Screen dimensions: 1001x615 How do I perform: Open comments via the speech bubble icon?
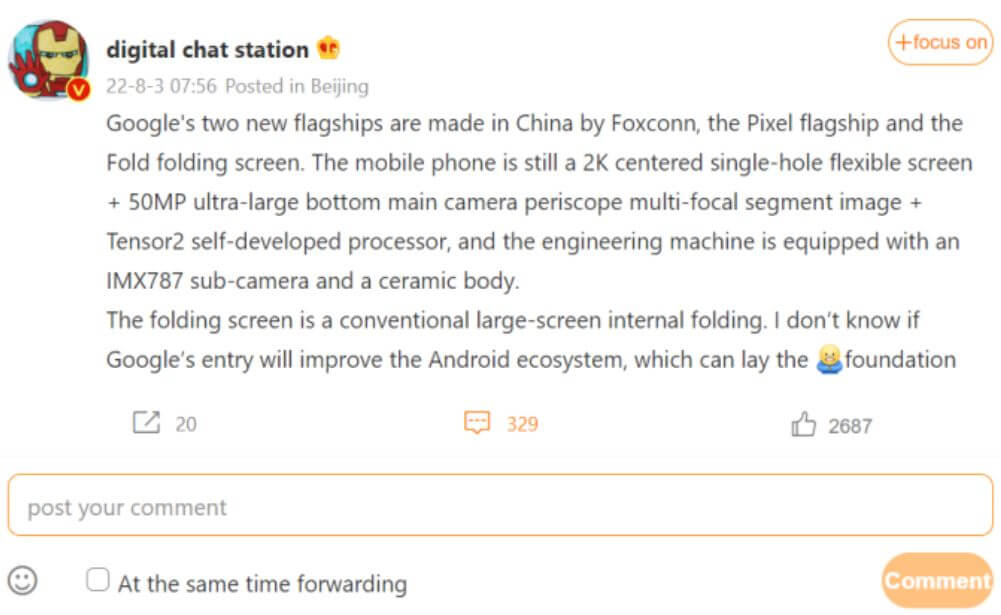pos(478,423)
